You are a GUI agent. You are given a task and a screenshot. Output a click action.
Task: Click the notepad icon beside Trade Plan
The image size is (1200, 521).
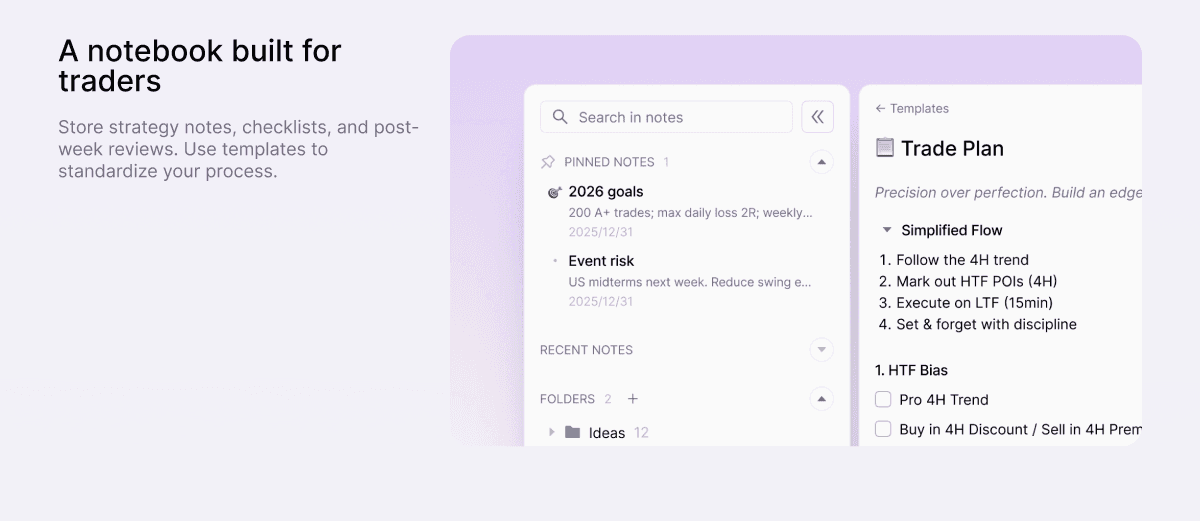pyautogui.click(x=884, y=148)
